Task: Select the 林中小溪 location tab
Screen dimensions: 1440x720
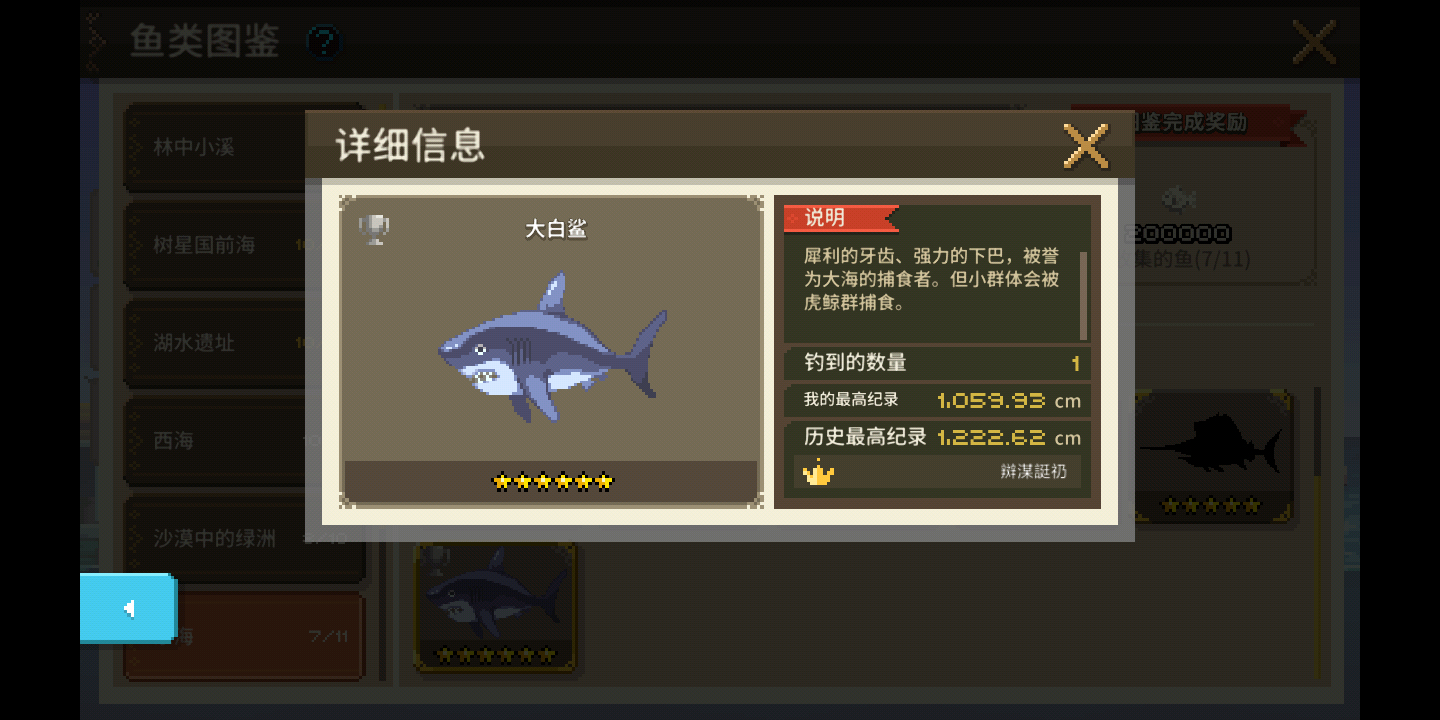Action: 215,147
